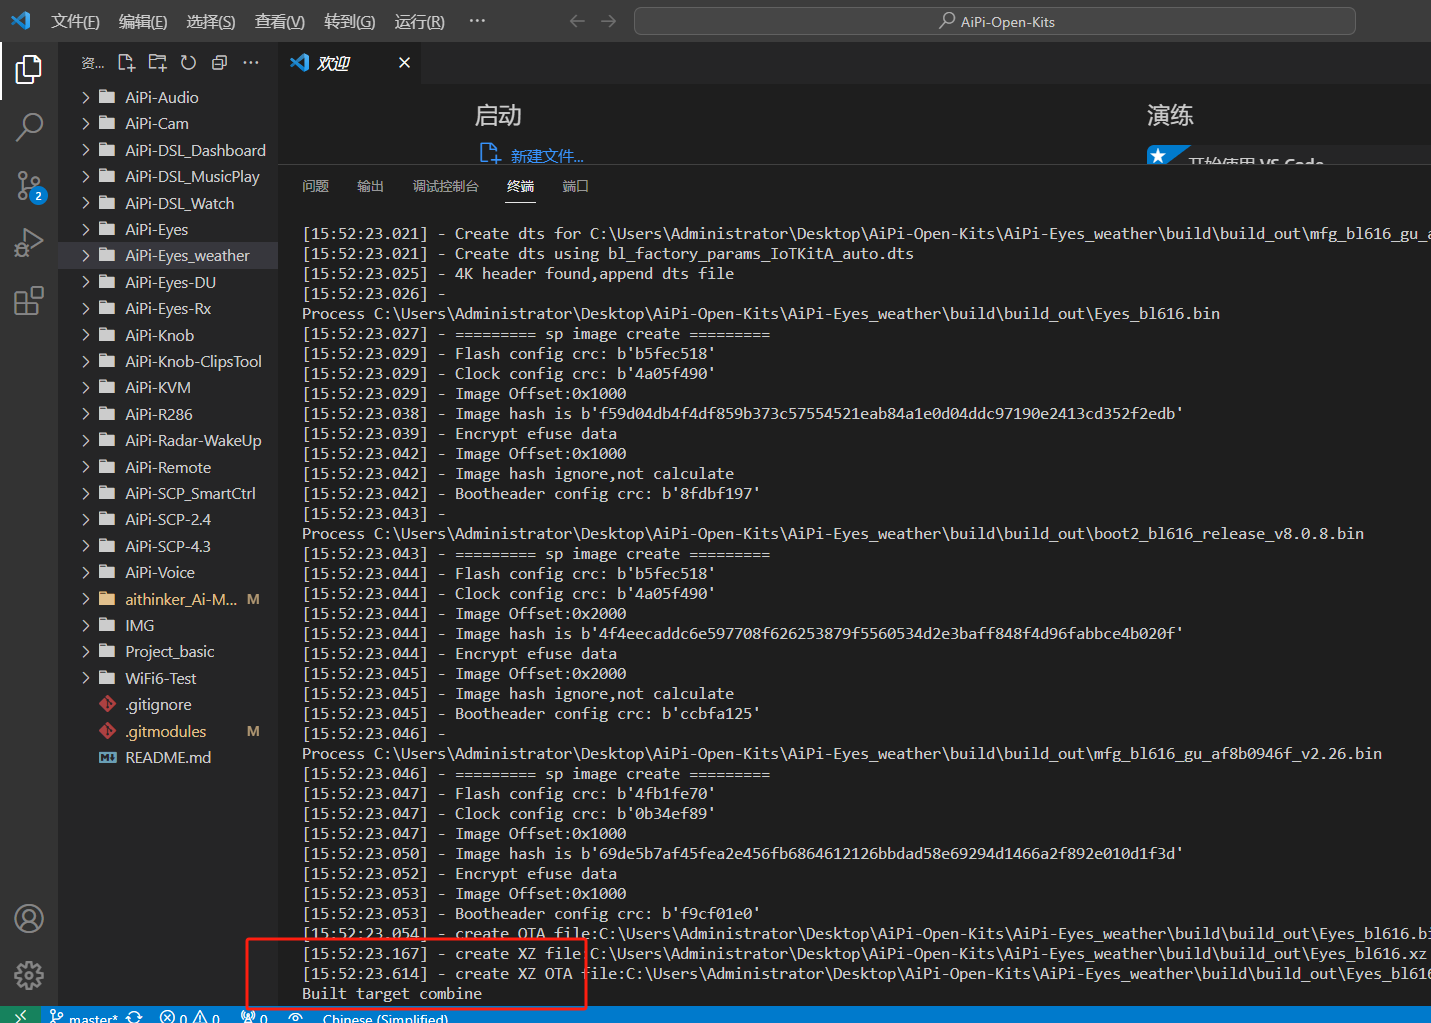Image resolution: width=1431 pixels, height=1023 pixels.
Task: Click the 'Built target combine' terminal line
Action: coord(392,993)
